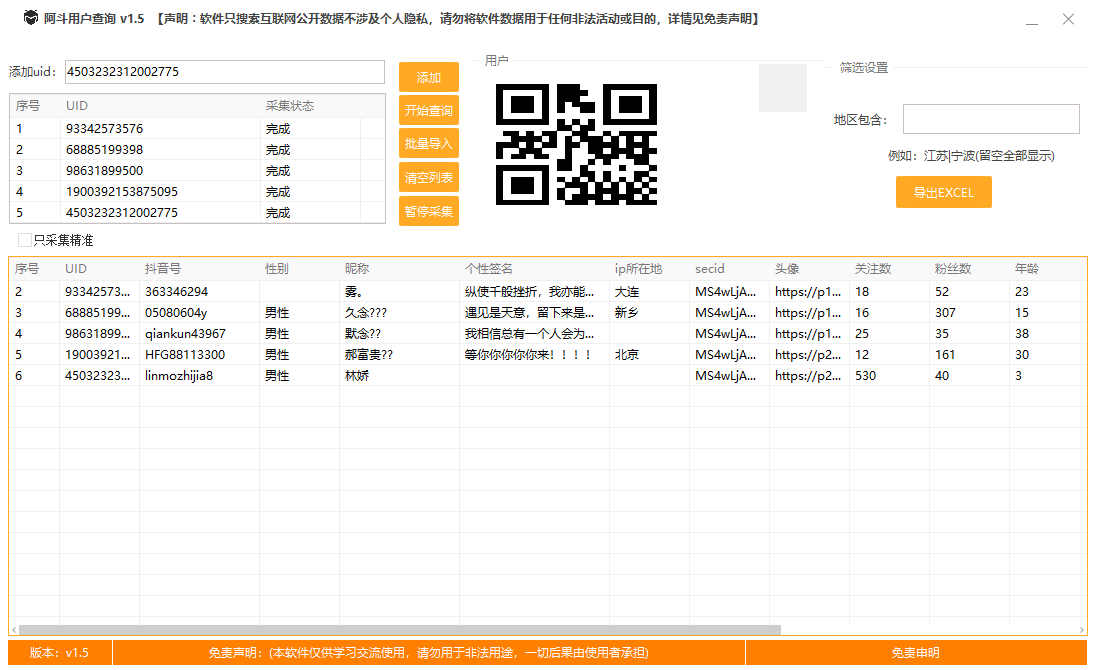Viewport: 1096px width, 670px height.
Task: Click the 头像 column header
Action: point(809,268)
